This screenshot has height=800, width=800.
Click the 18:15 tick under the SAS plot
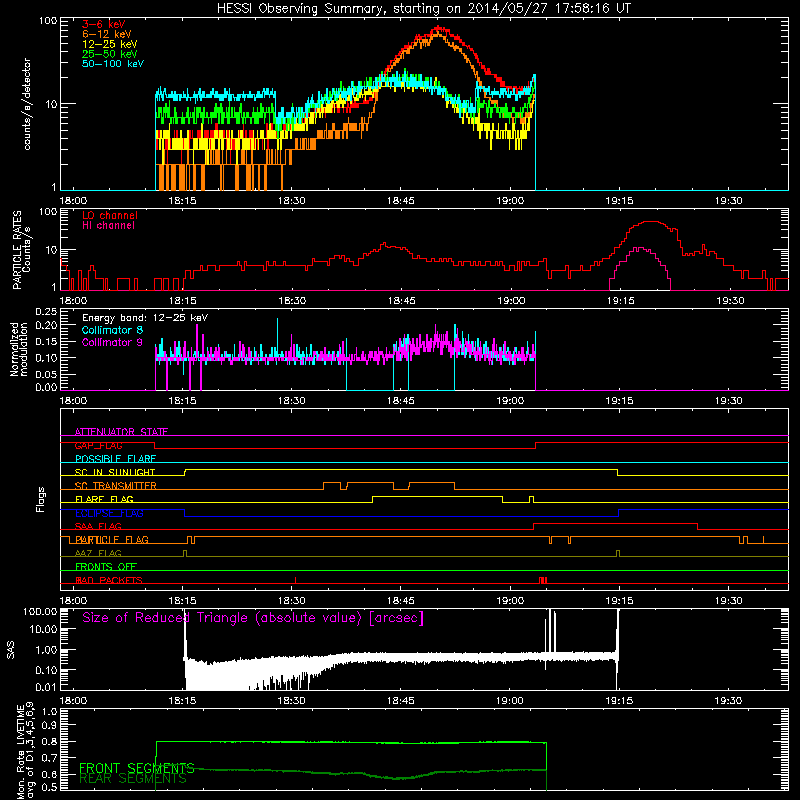182,701
